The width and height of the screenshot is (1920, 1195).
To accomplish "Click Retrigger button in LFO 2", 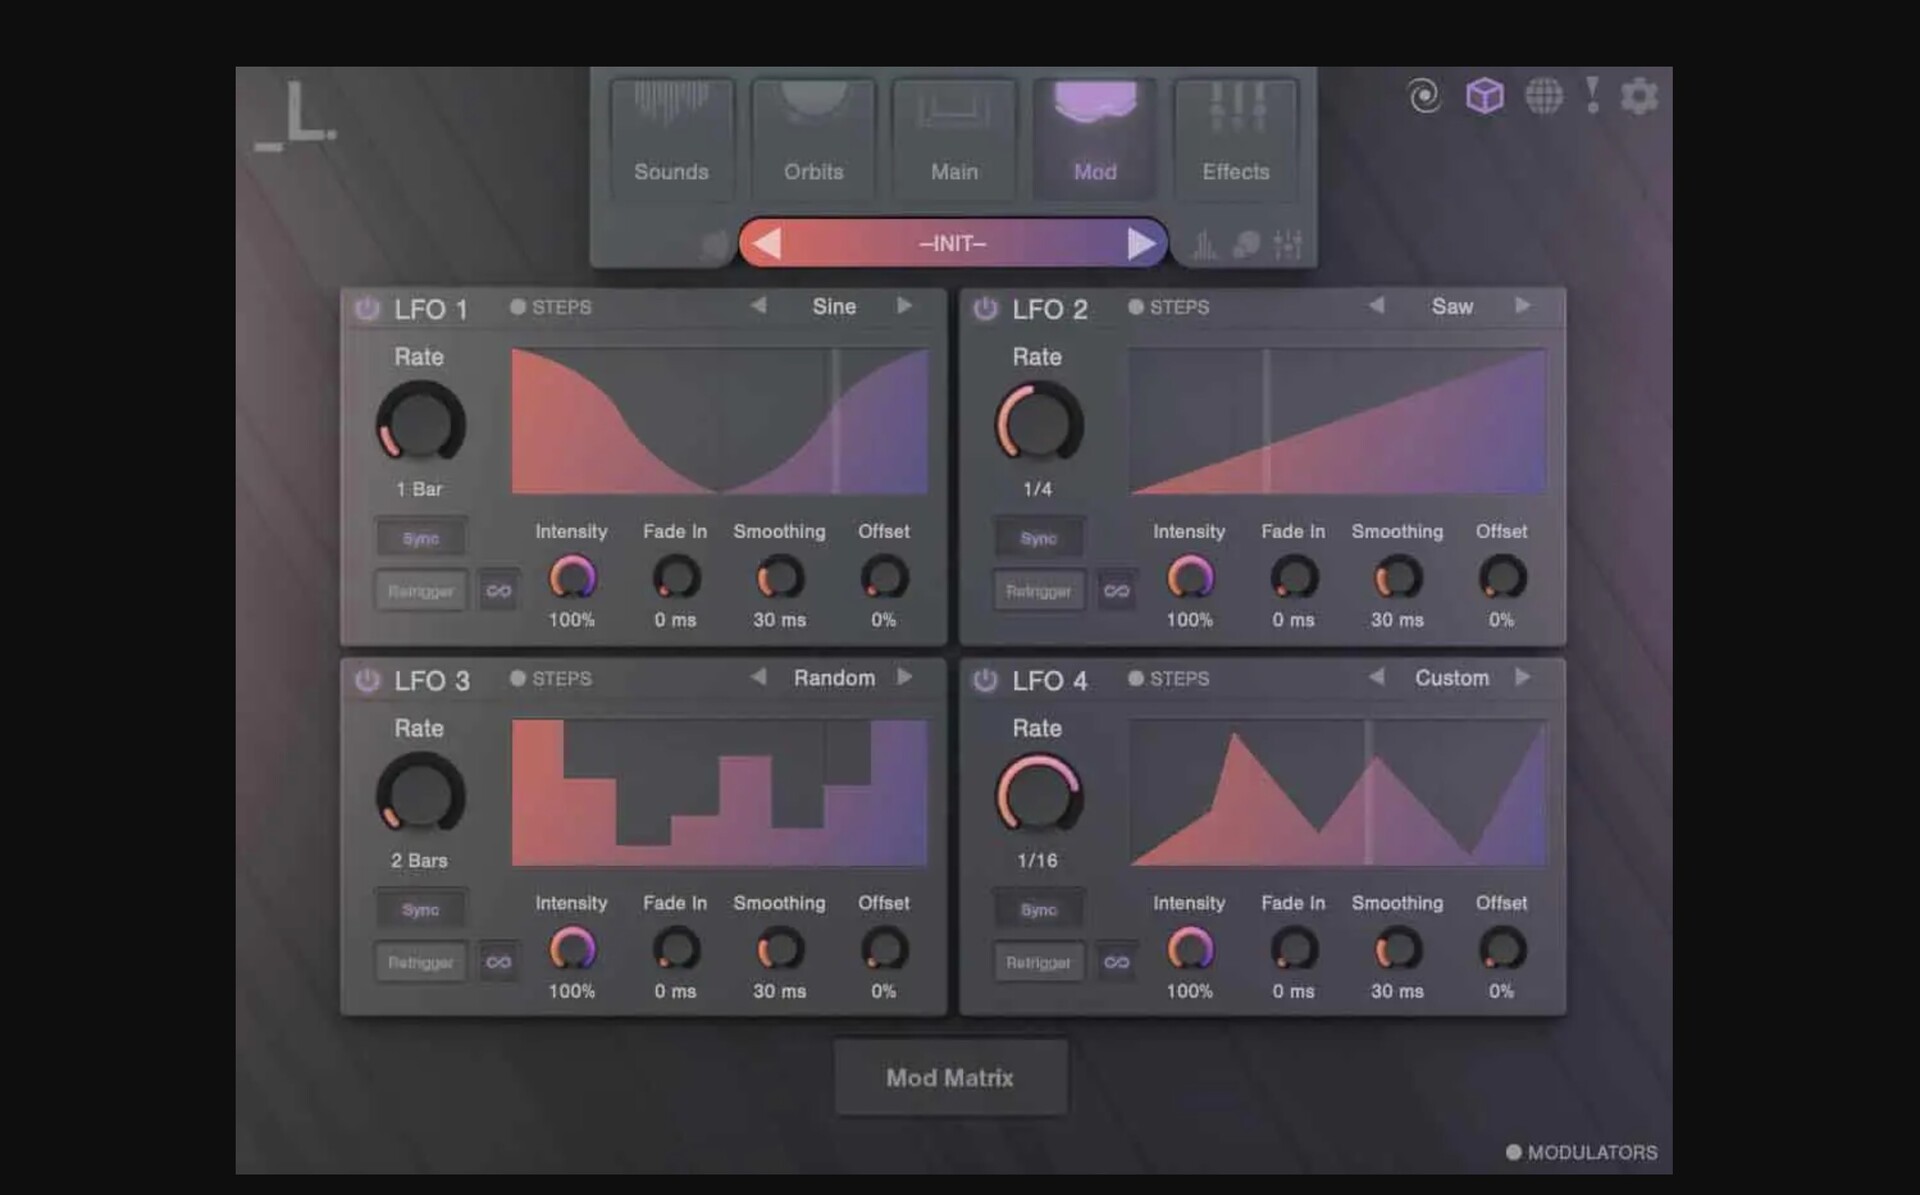I will tap(1038, 591).
